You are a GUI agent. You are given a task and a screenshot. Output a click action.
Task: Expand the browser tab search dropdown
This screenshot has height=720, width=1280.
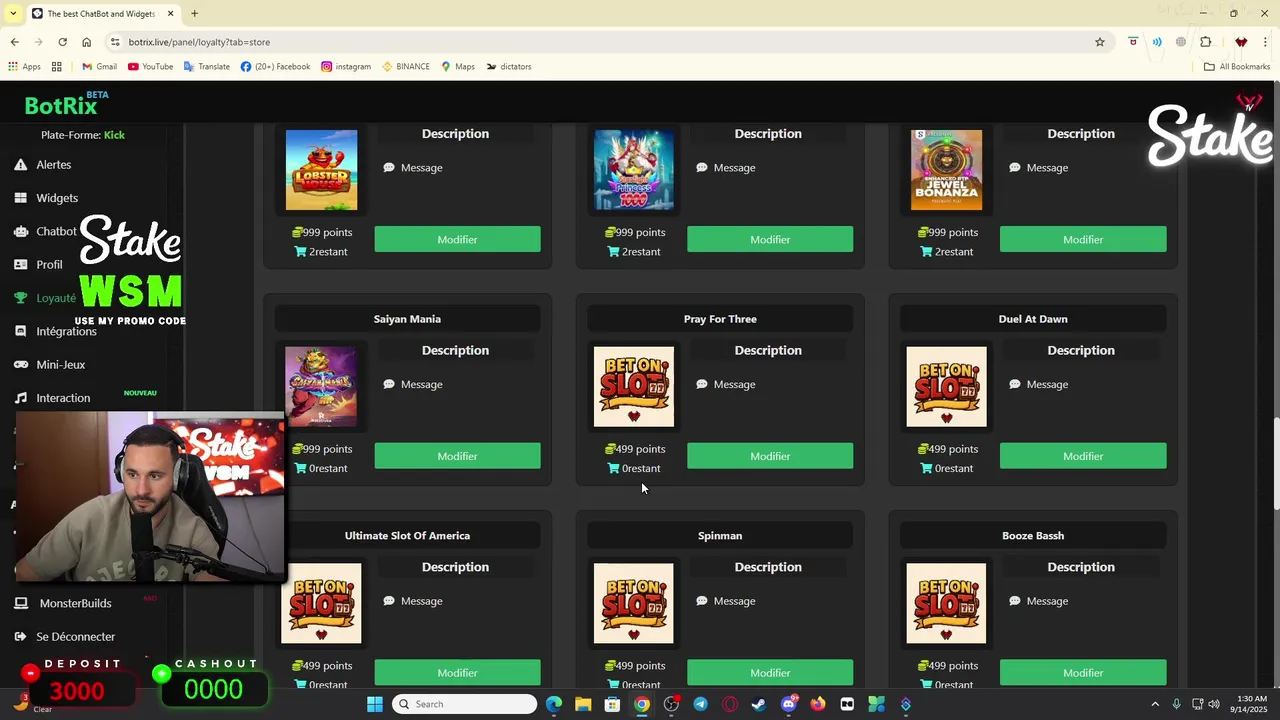point(13,13)
